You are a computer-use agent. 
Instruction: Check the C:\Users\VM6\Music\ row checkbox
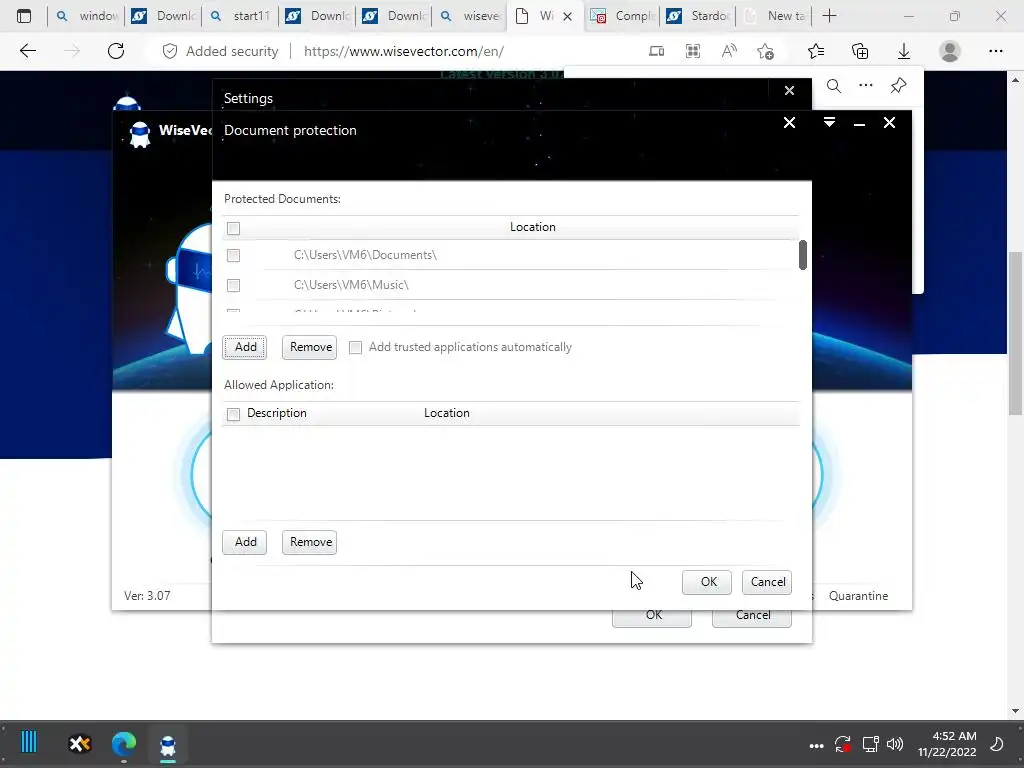point(233,285)
